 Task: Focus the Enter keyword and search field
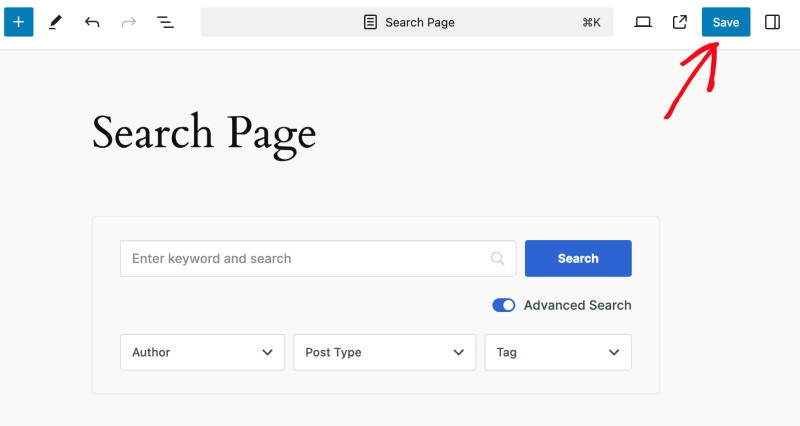coord(318,259)
